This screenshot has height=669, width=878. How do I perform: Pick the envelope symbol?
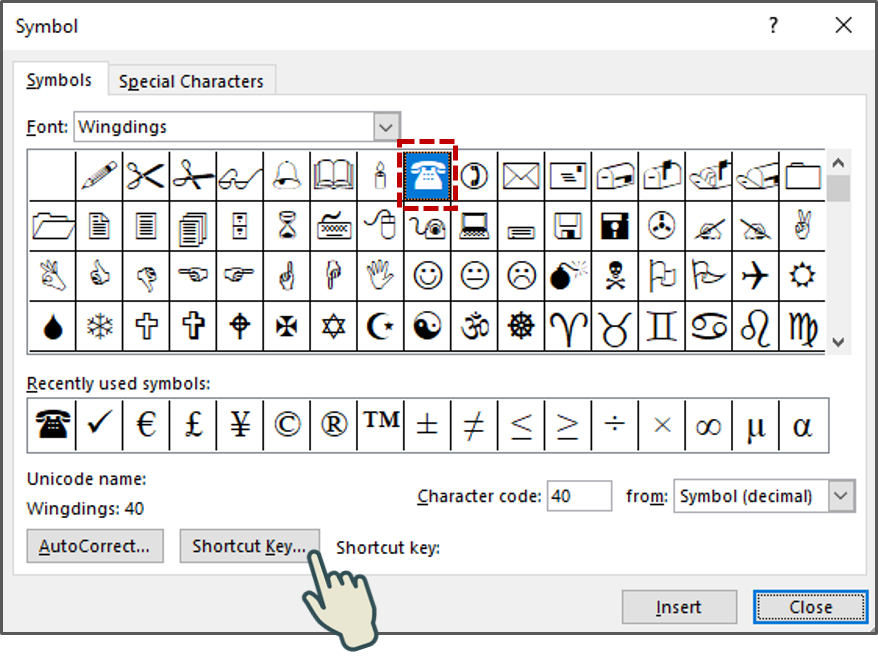tap(521, 176)
